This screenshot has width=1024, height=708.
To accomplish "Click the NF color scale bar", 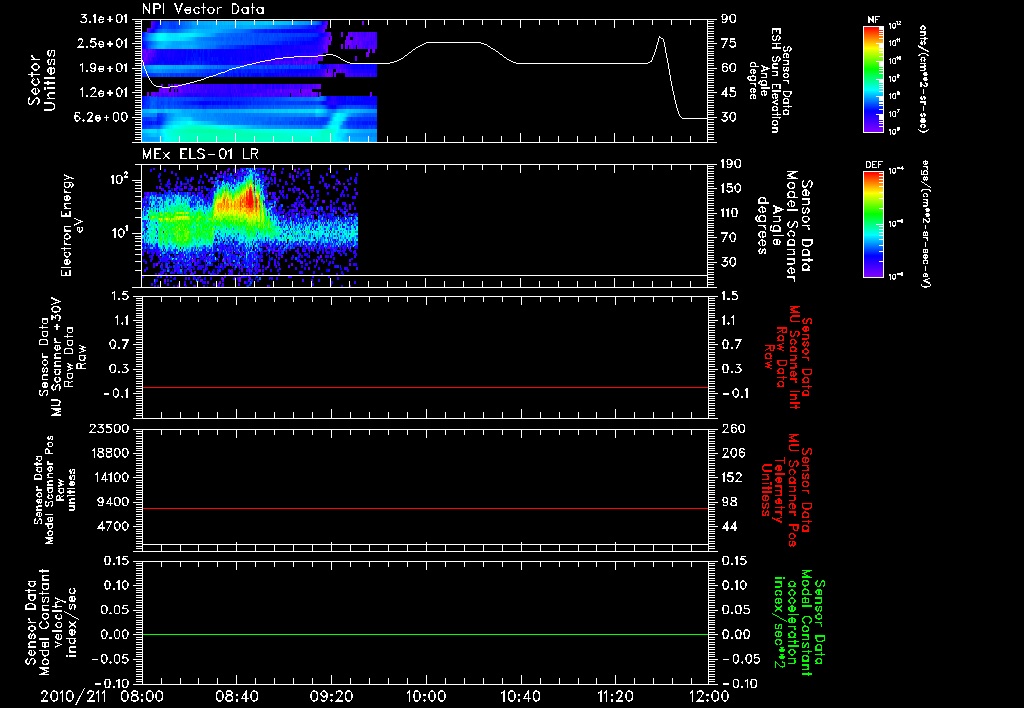I will [x=874, y=78].
